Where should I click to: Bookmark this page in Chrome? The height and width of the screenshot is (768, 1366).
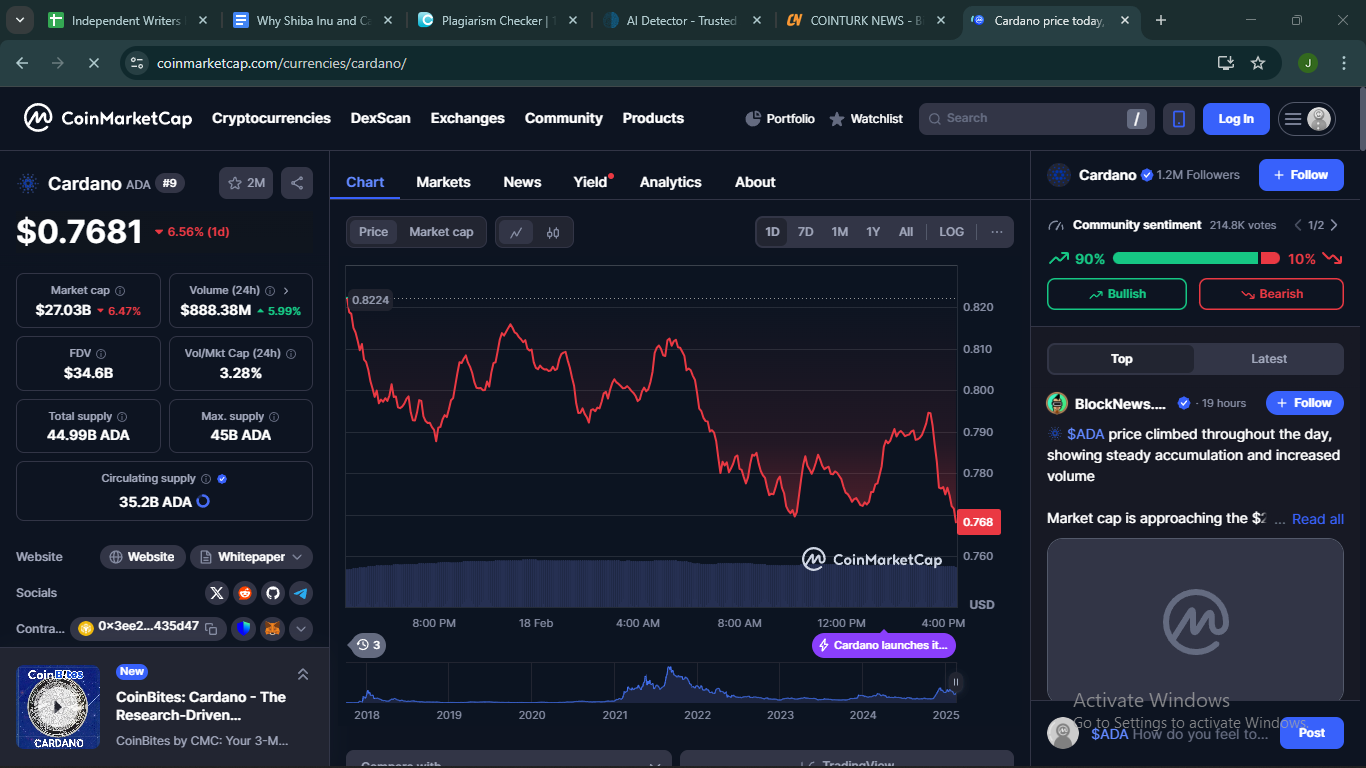click(1258, 63)
